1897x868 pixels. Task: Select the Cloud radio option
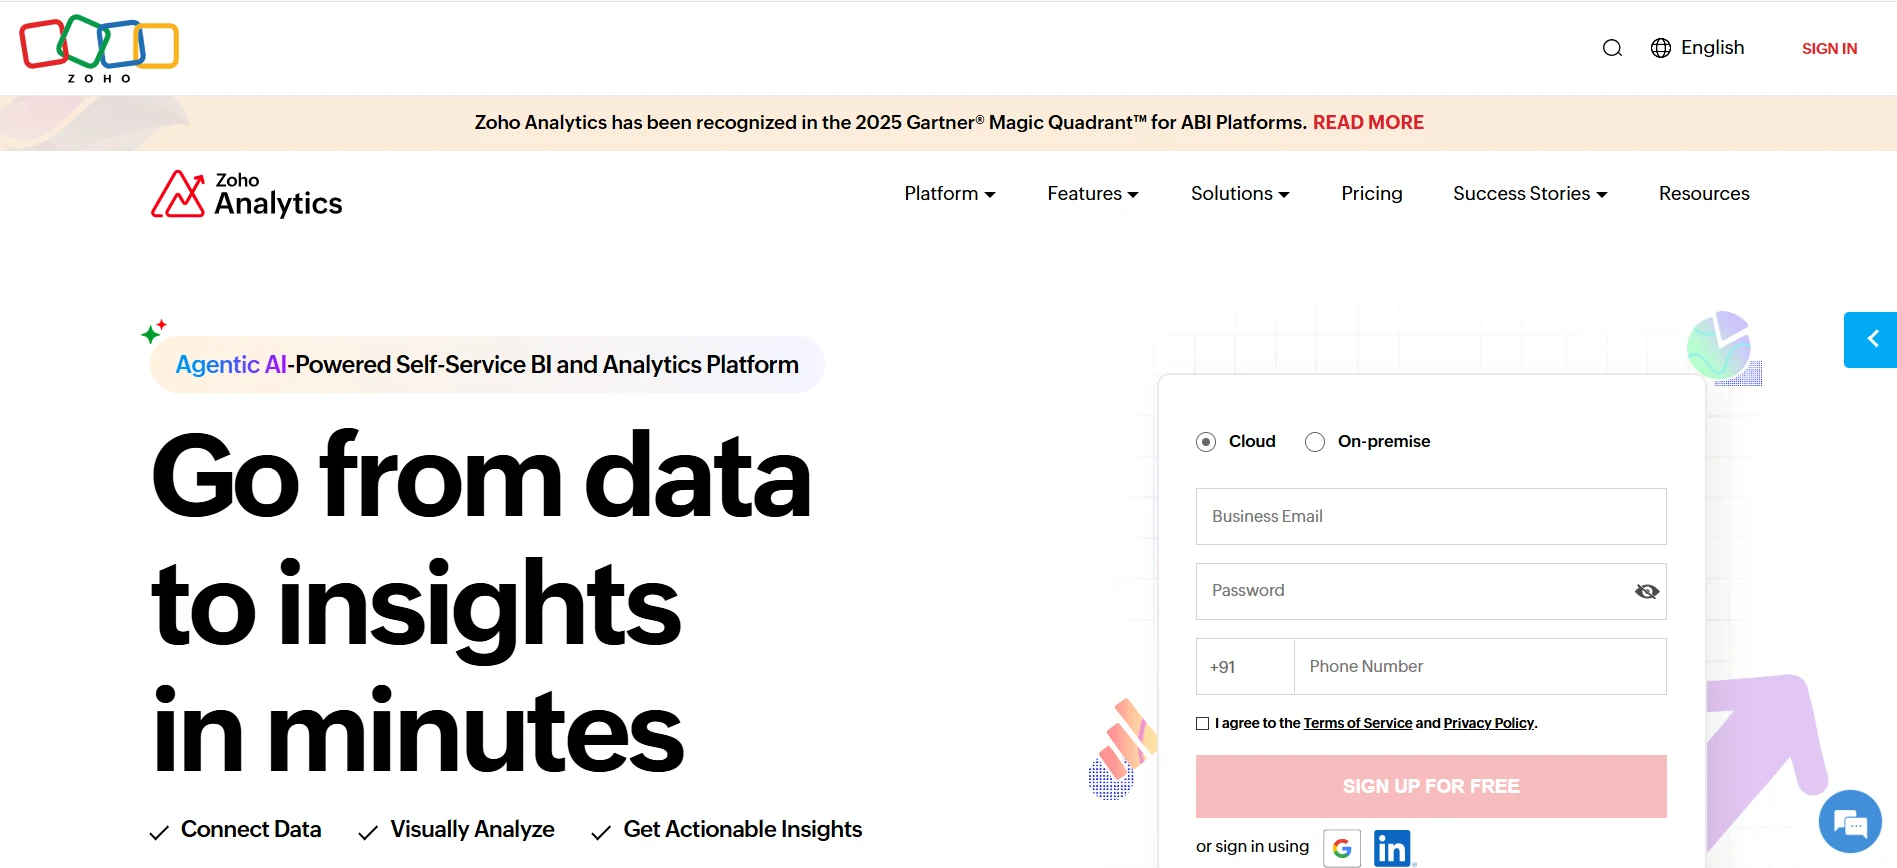pyautogui.click(x=1206, y=442)
